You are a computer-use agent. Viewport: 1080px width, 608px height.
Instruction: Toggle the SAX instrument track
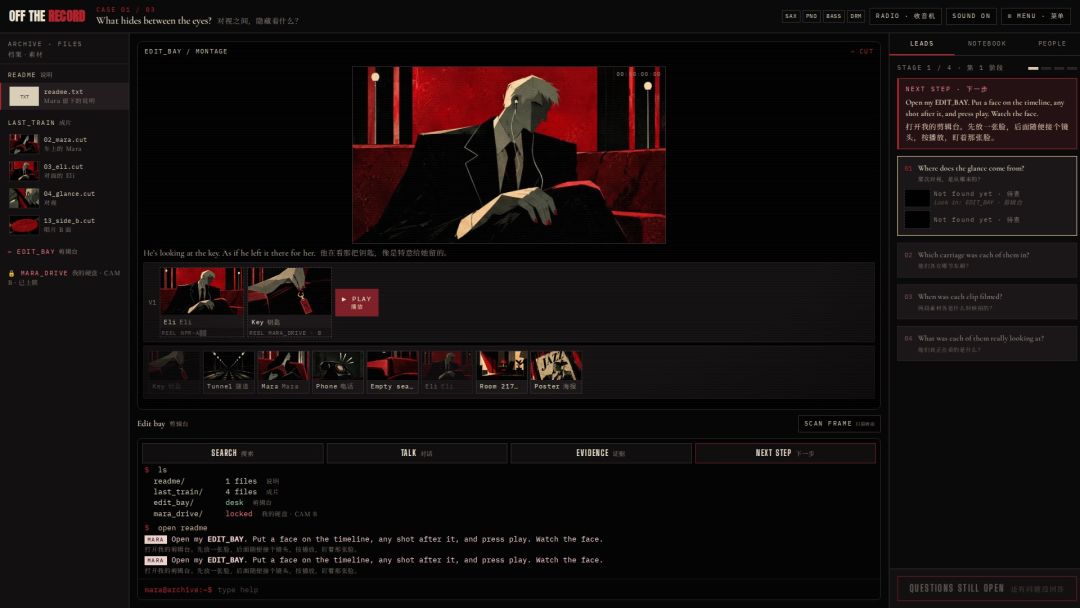tap(791, 16)
